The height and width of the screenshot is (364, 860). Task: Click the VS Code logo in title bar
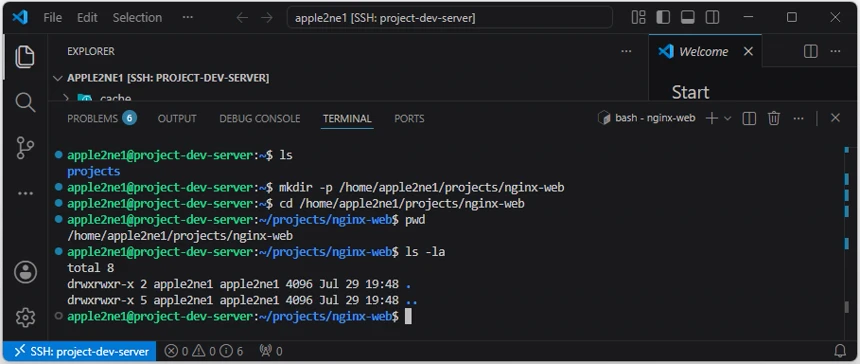pos(20,18)
